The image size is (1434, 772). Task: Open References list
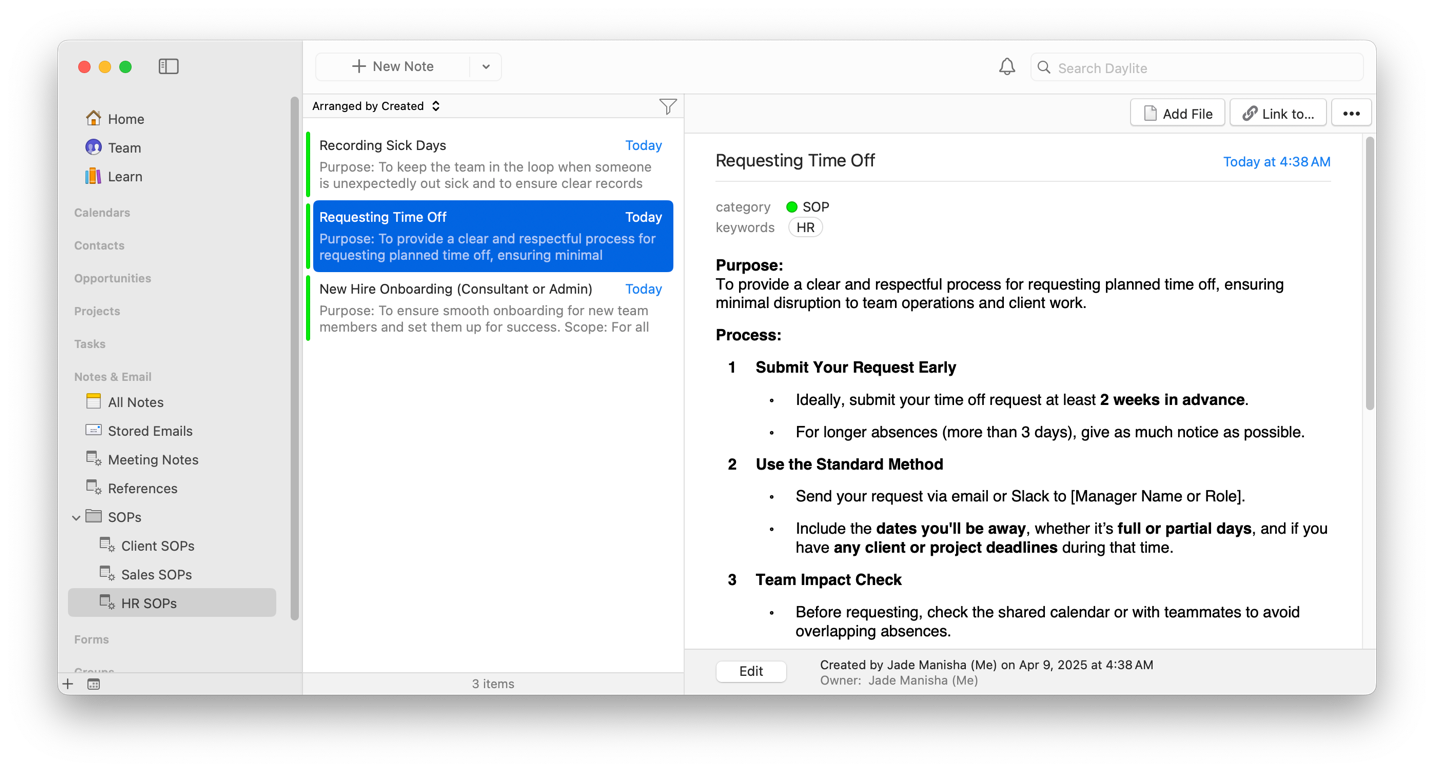pyautogui.click(x=142, y=489)
